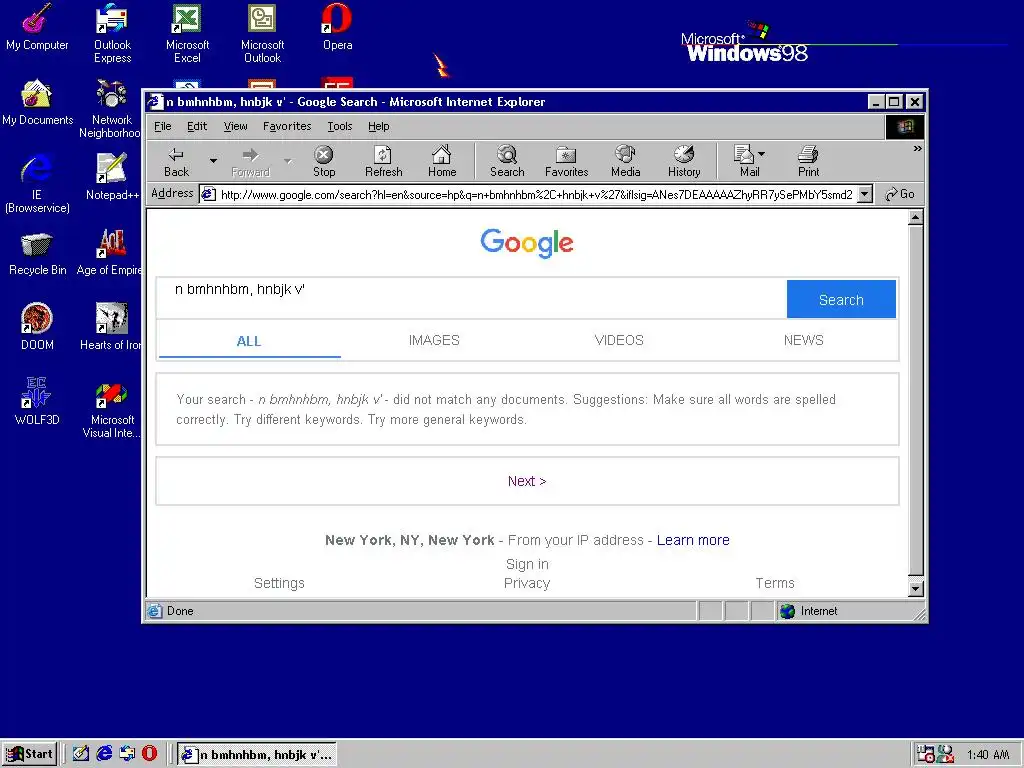The width and height of the screenshot is (1024, 768).
Task: Switch to the NEWS results tab
Action: [x=803, y=340]
